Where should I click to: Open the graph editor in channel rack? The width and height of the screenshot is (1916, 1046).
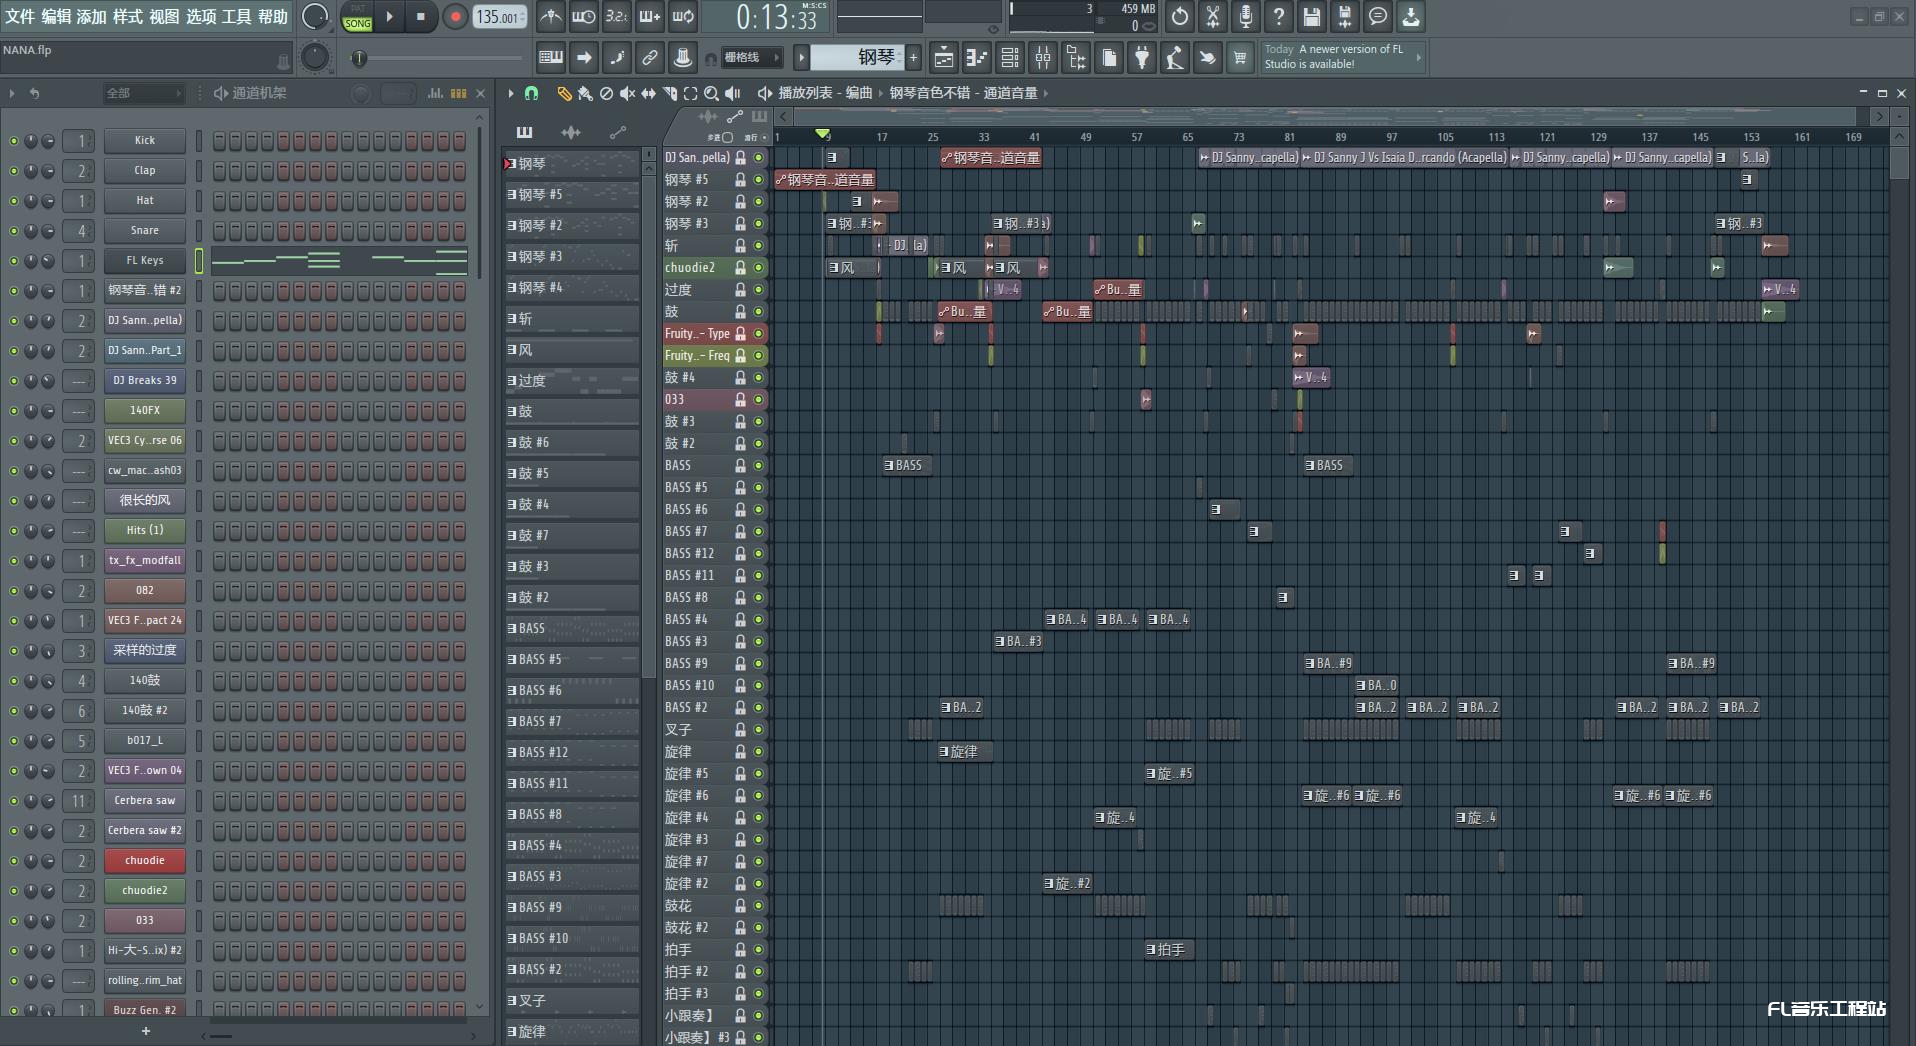(x=435, y=93)
